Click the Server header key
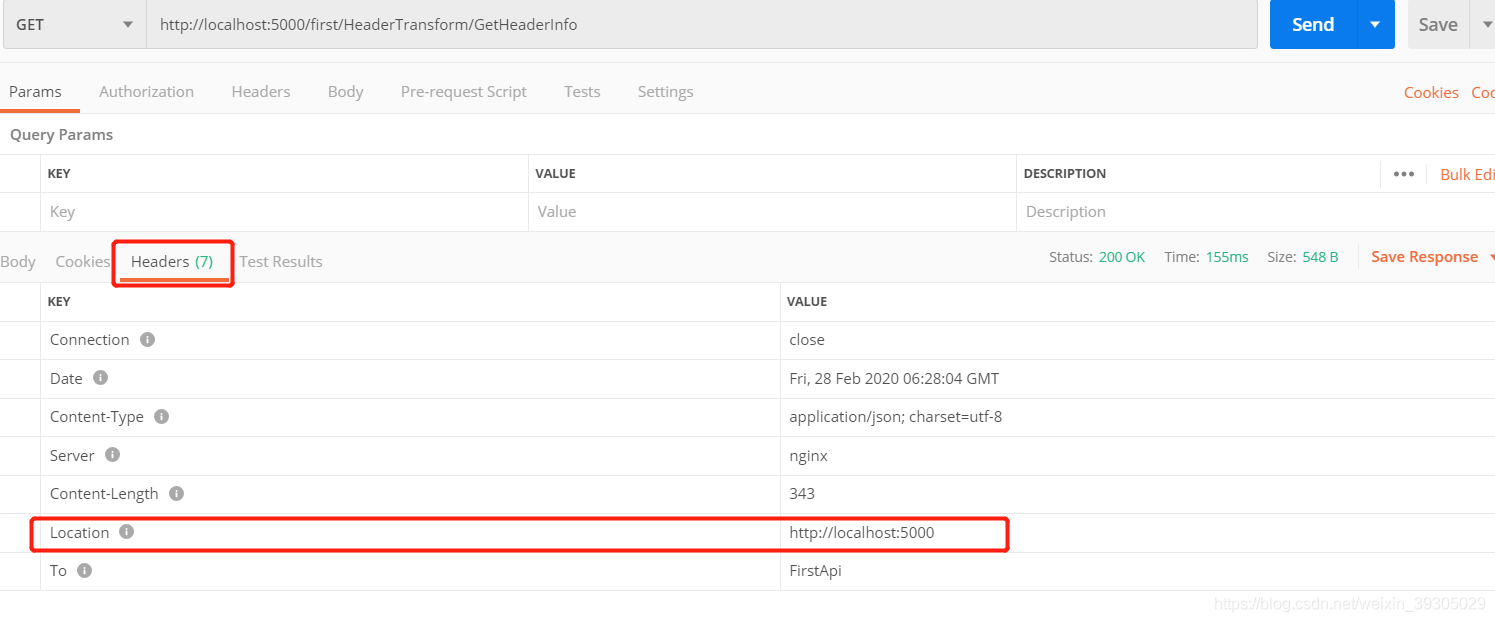The width and height of the screenshot is (1495, 622). pos(72,456)
